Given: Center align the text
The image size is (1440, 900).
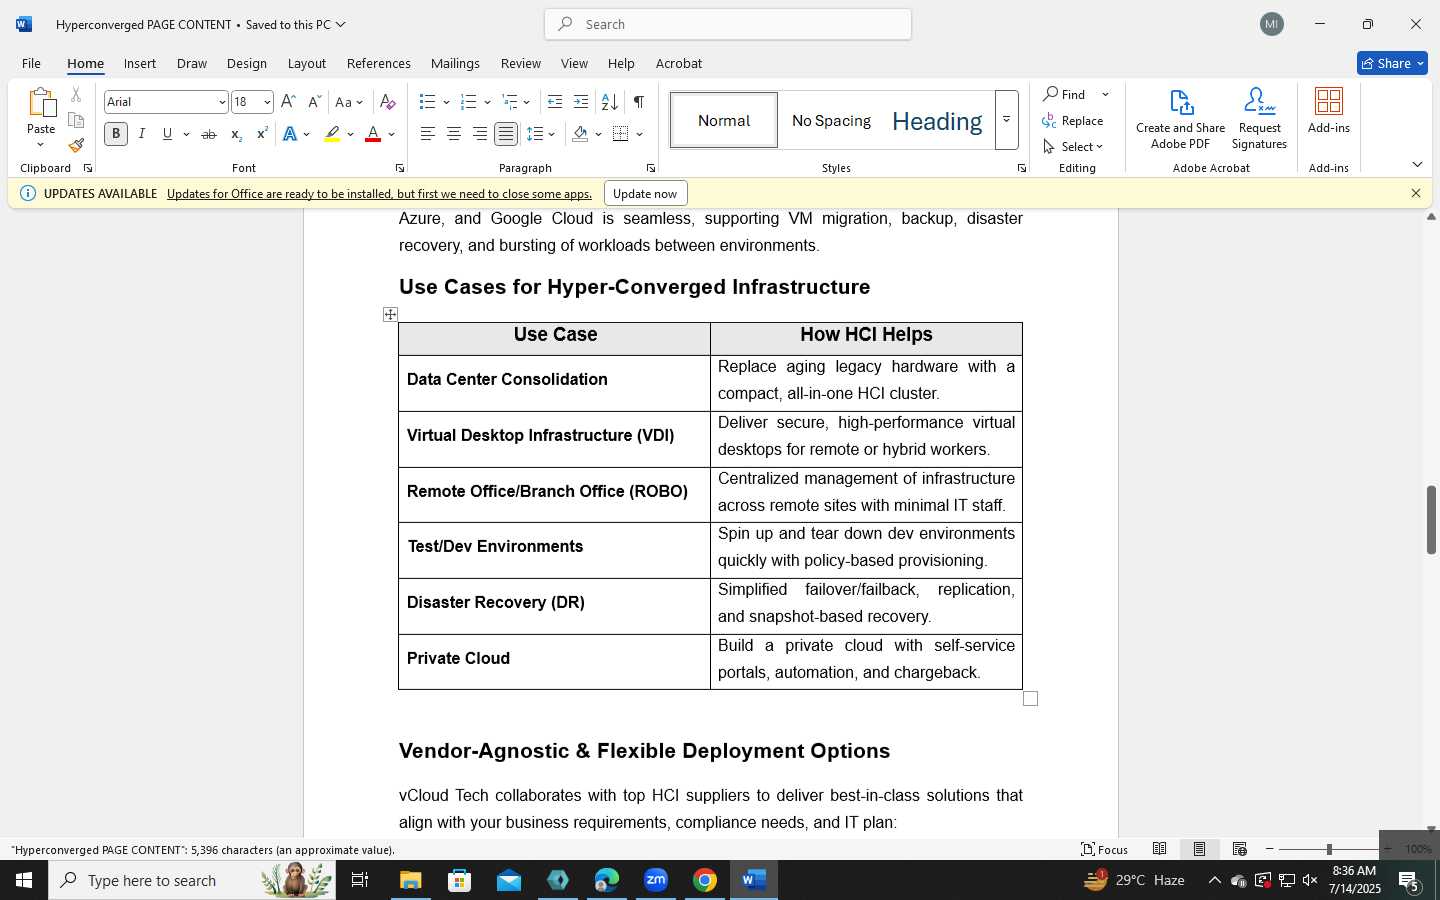Looking at the screenshot, I should pyautogui.click(x=453, y=134).
